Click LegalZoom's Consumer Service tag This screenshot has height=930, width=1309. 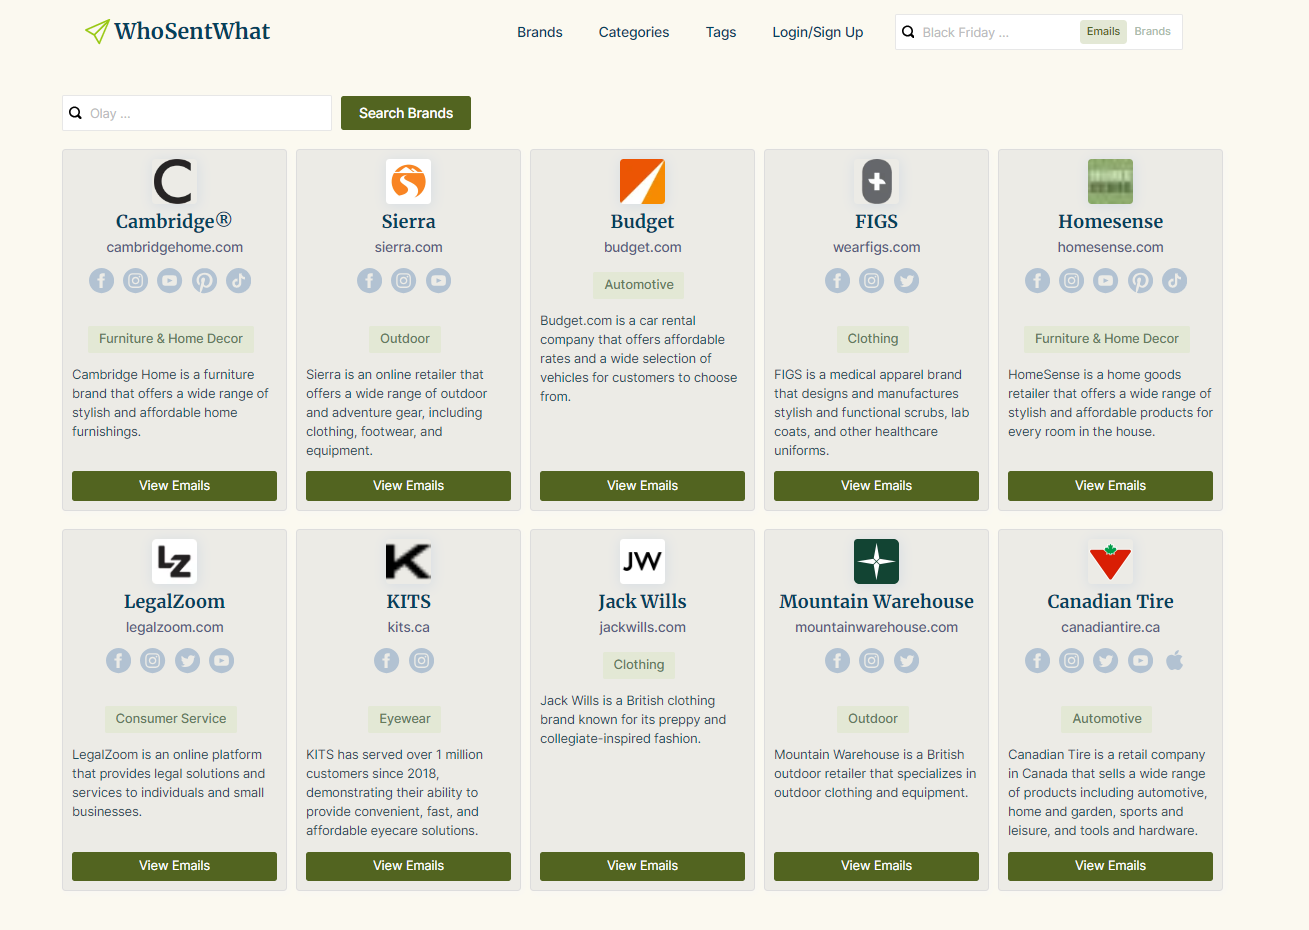point(171,719)
